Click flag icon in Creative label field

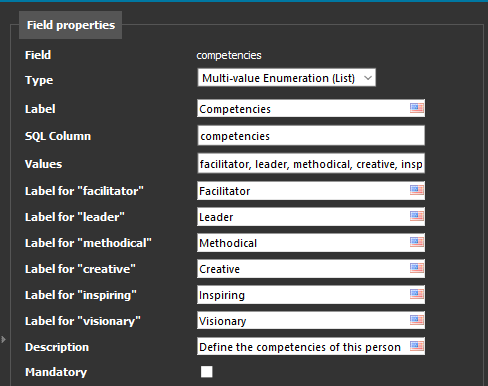click(417, 268)
